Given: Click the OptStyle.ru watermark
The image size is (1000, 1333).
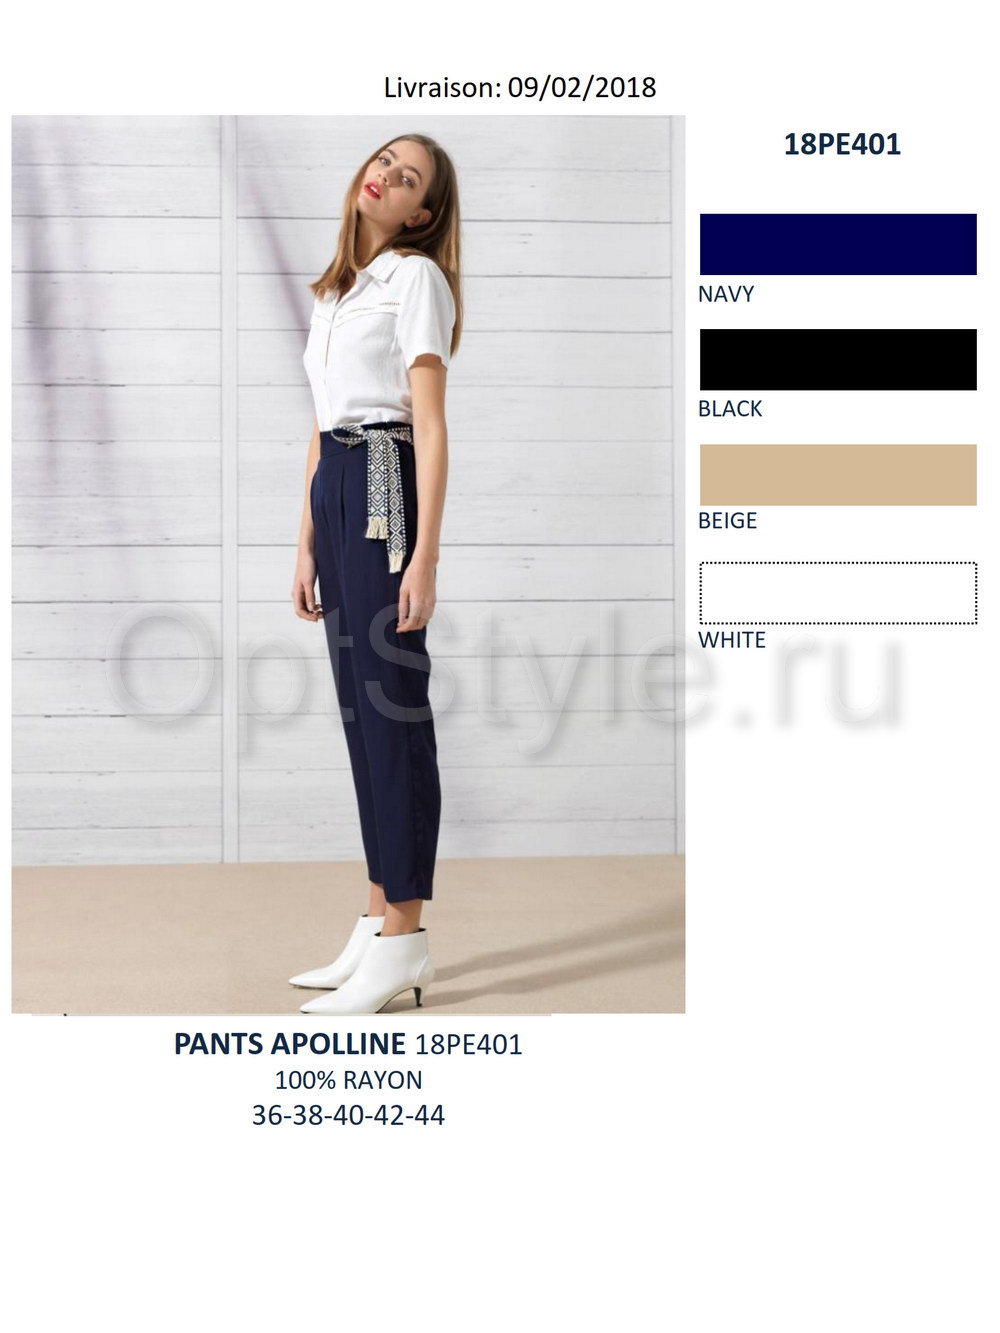Looking at the screenshot, I should pyautogui.click(x=505, y=670).
